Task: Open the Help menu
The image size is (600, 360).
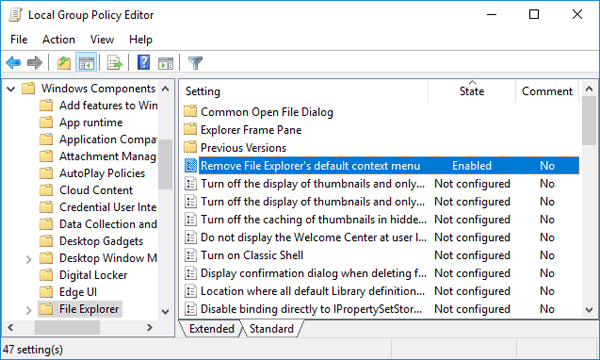Action: click(140, 39)
